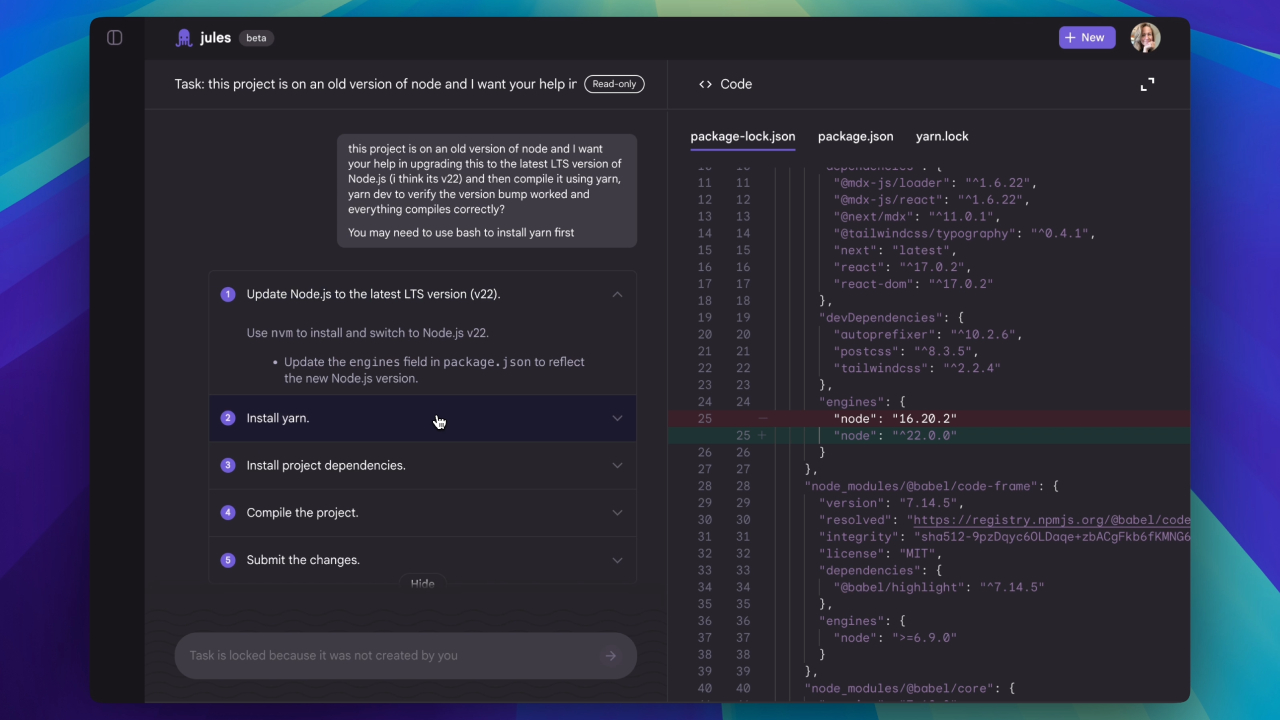Click step number 5 badge
The image size is (1280, 720).
(x=228, y=560)
